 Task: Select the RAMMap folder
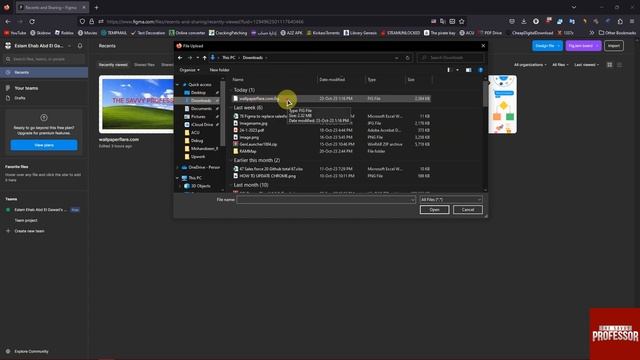[x=331, y=151]
